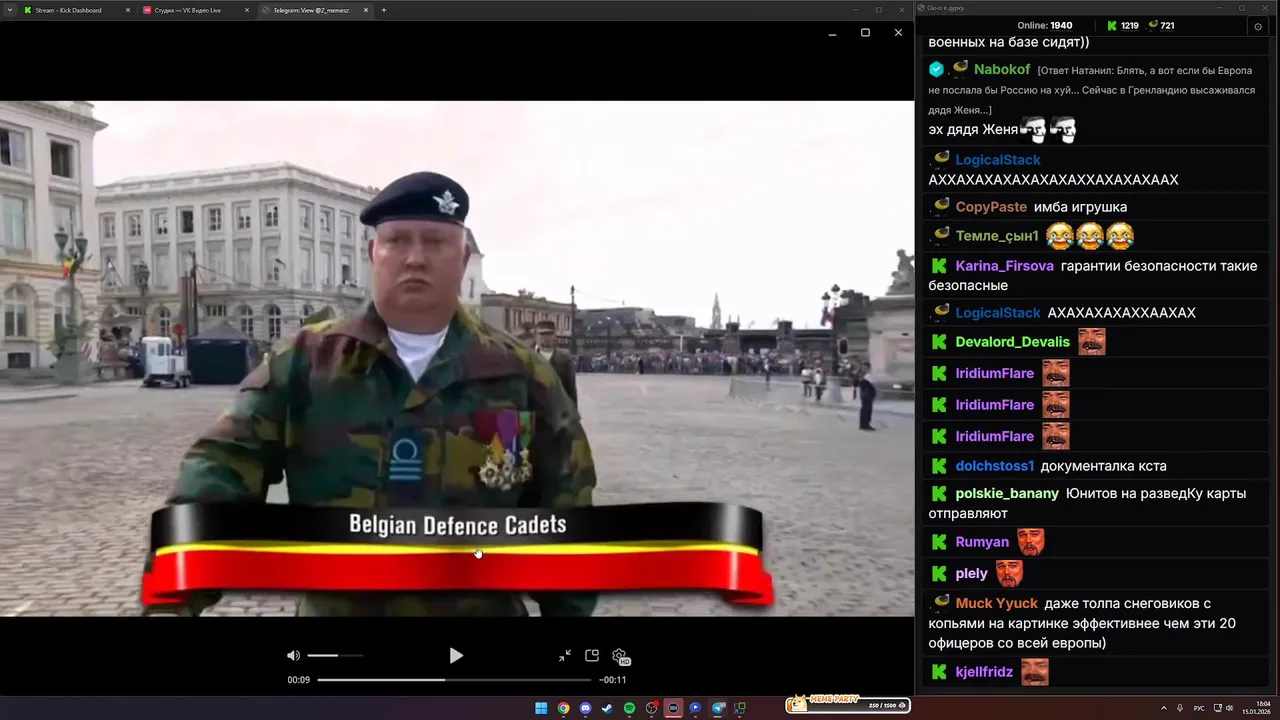The height and width of the screenshot is (720, 1280).
Task: Close the Telegram View tab
Action: [x=366, y=10]
